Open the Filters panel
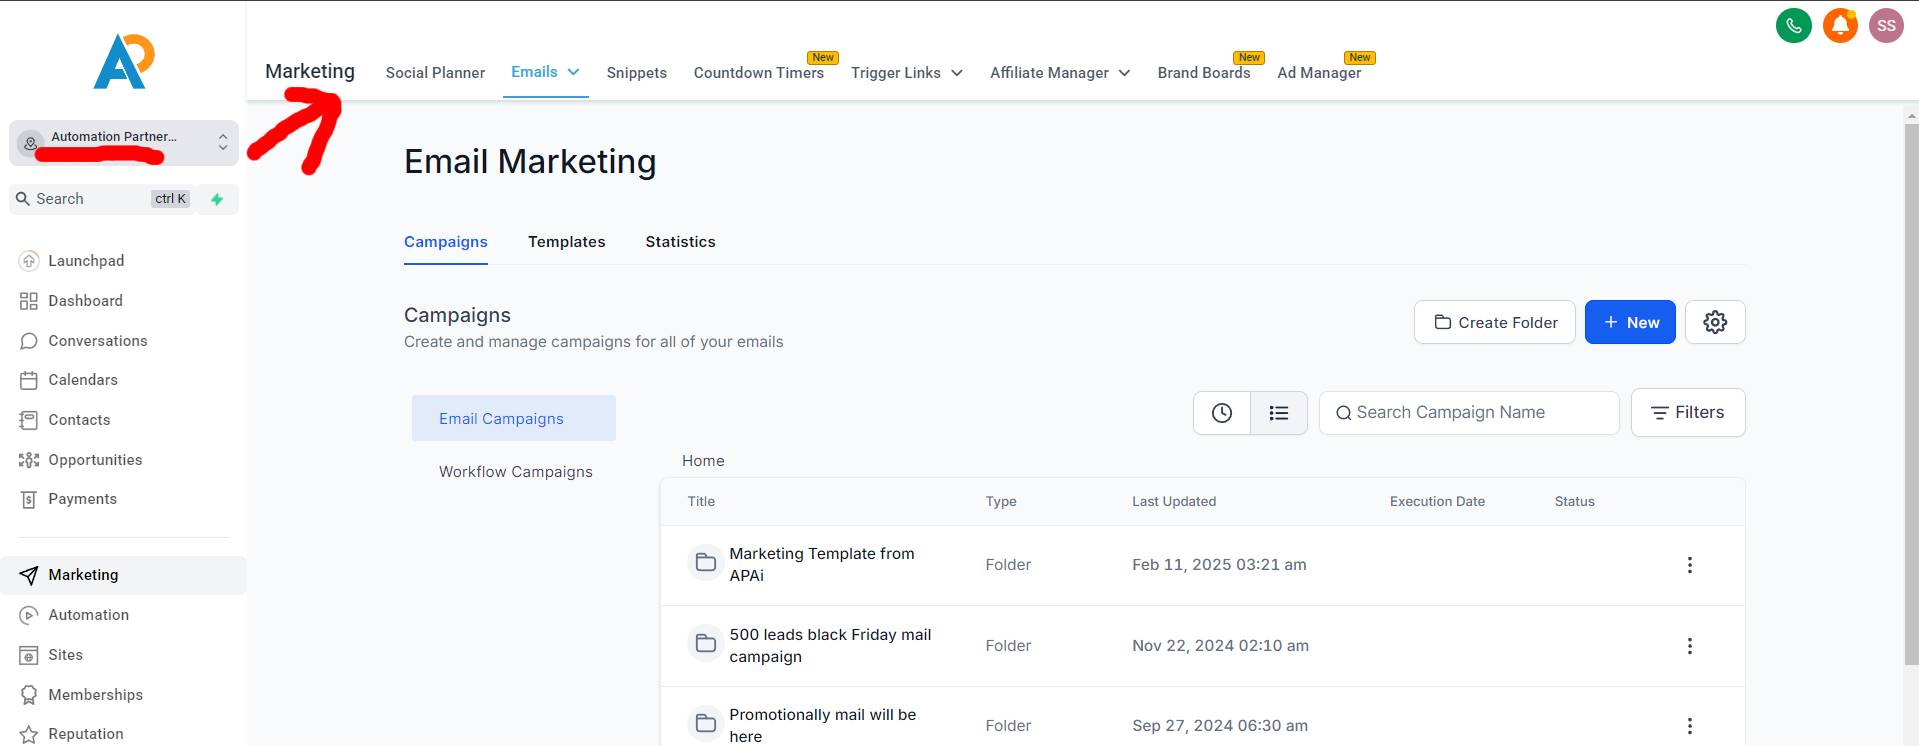Viewport: 1919px width, 746px height. [1688, 412]
